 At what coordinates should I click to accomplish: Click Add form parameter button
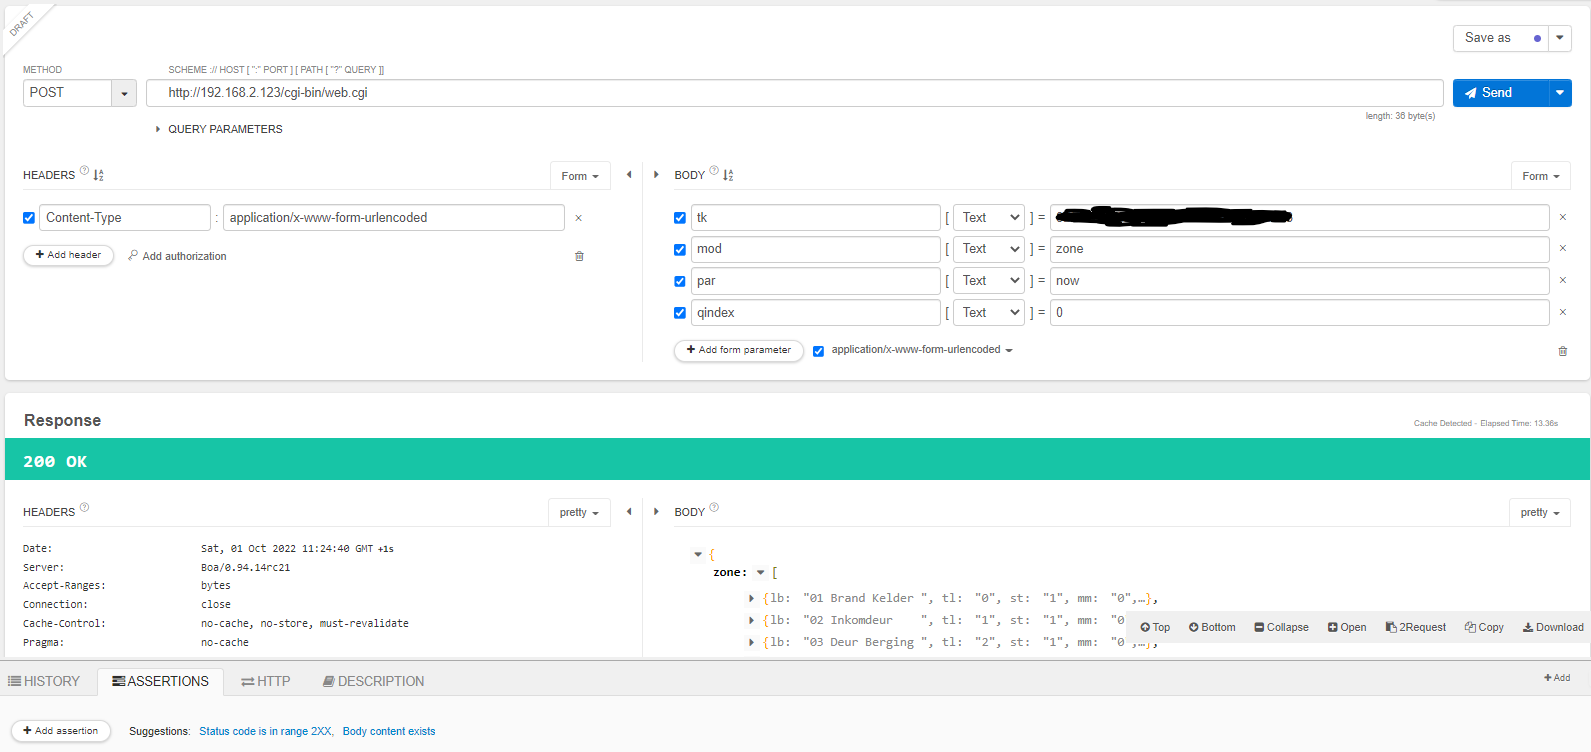[738, 350]
